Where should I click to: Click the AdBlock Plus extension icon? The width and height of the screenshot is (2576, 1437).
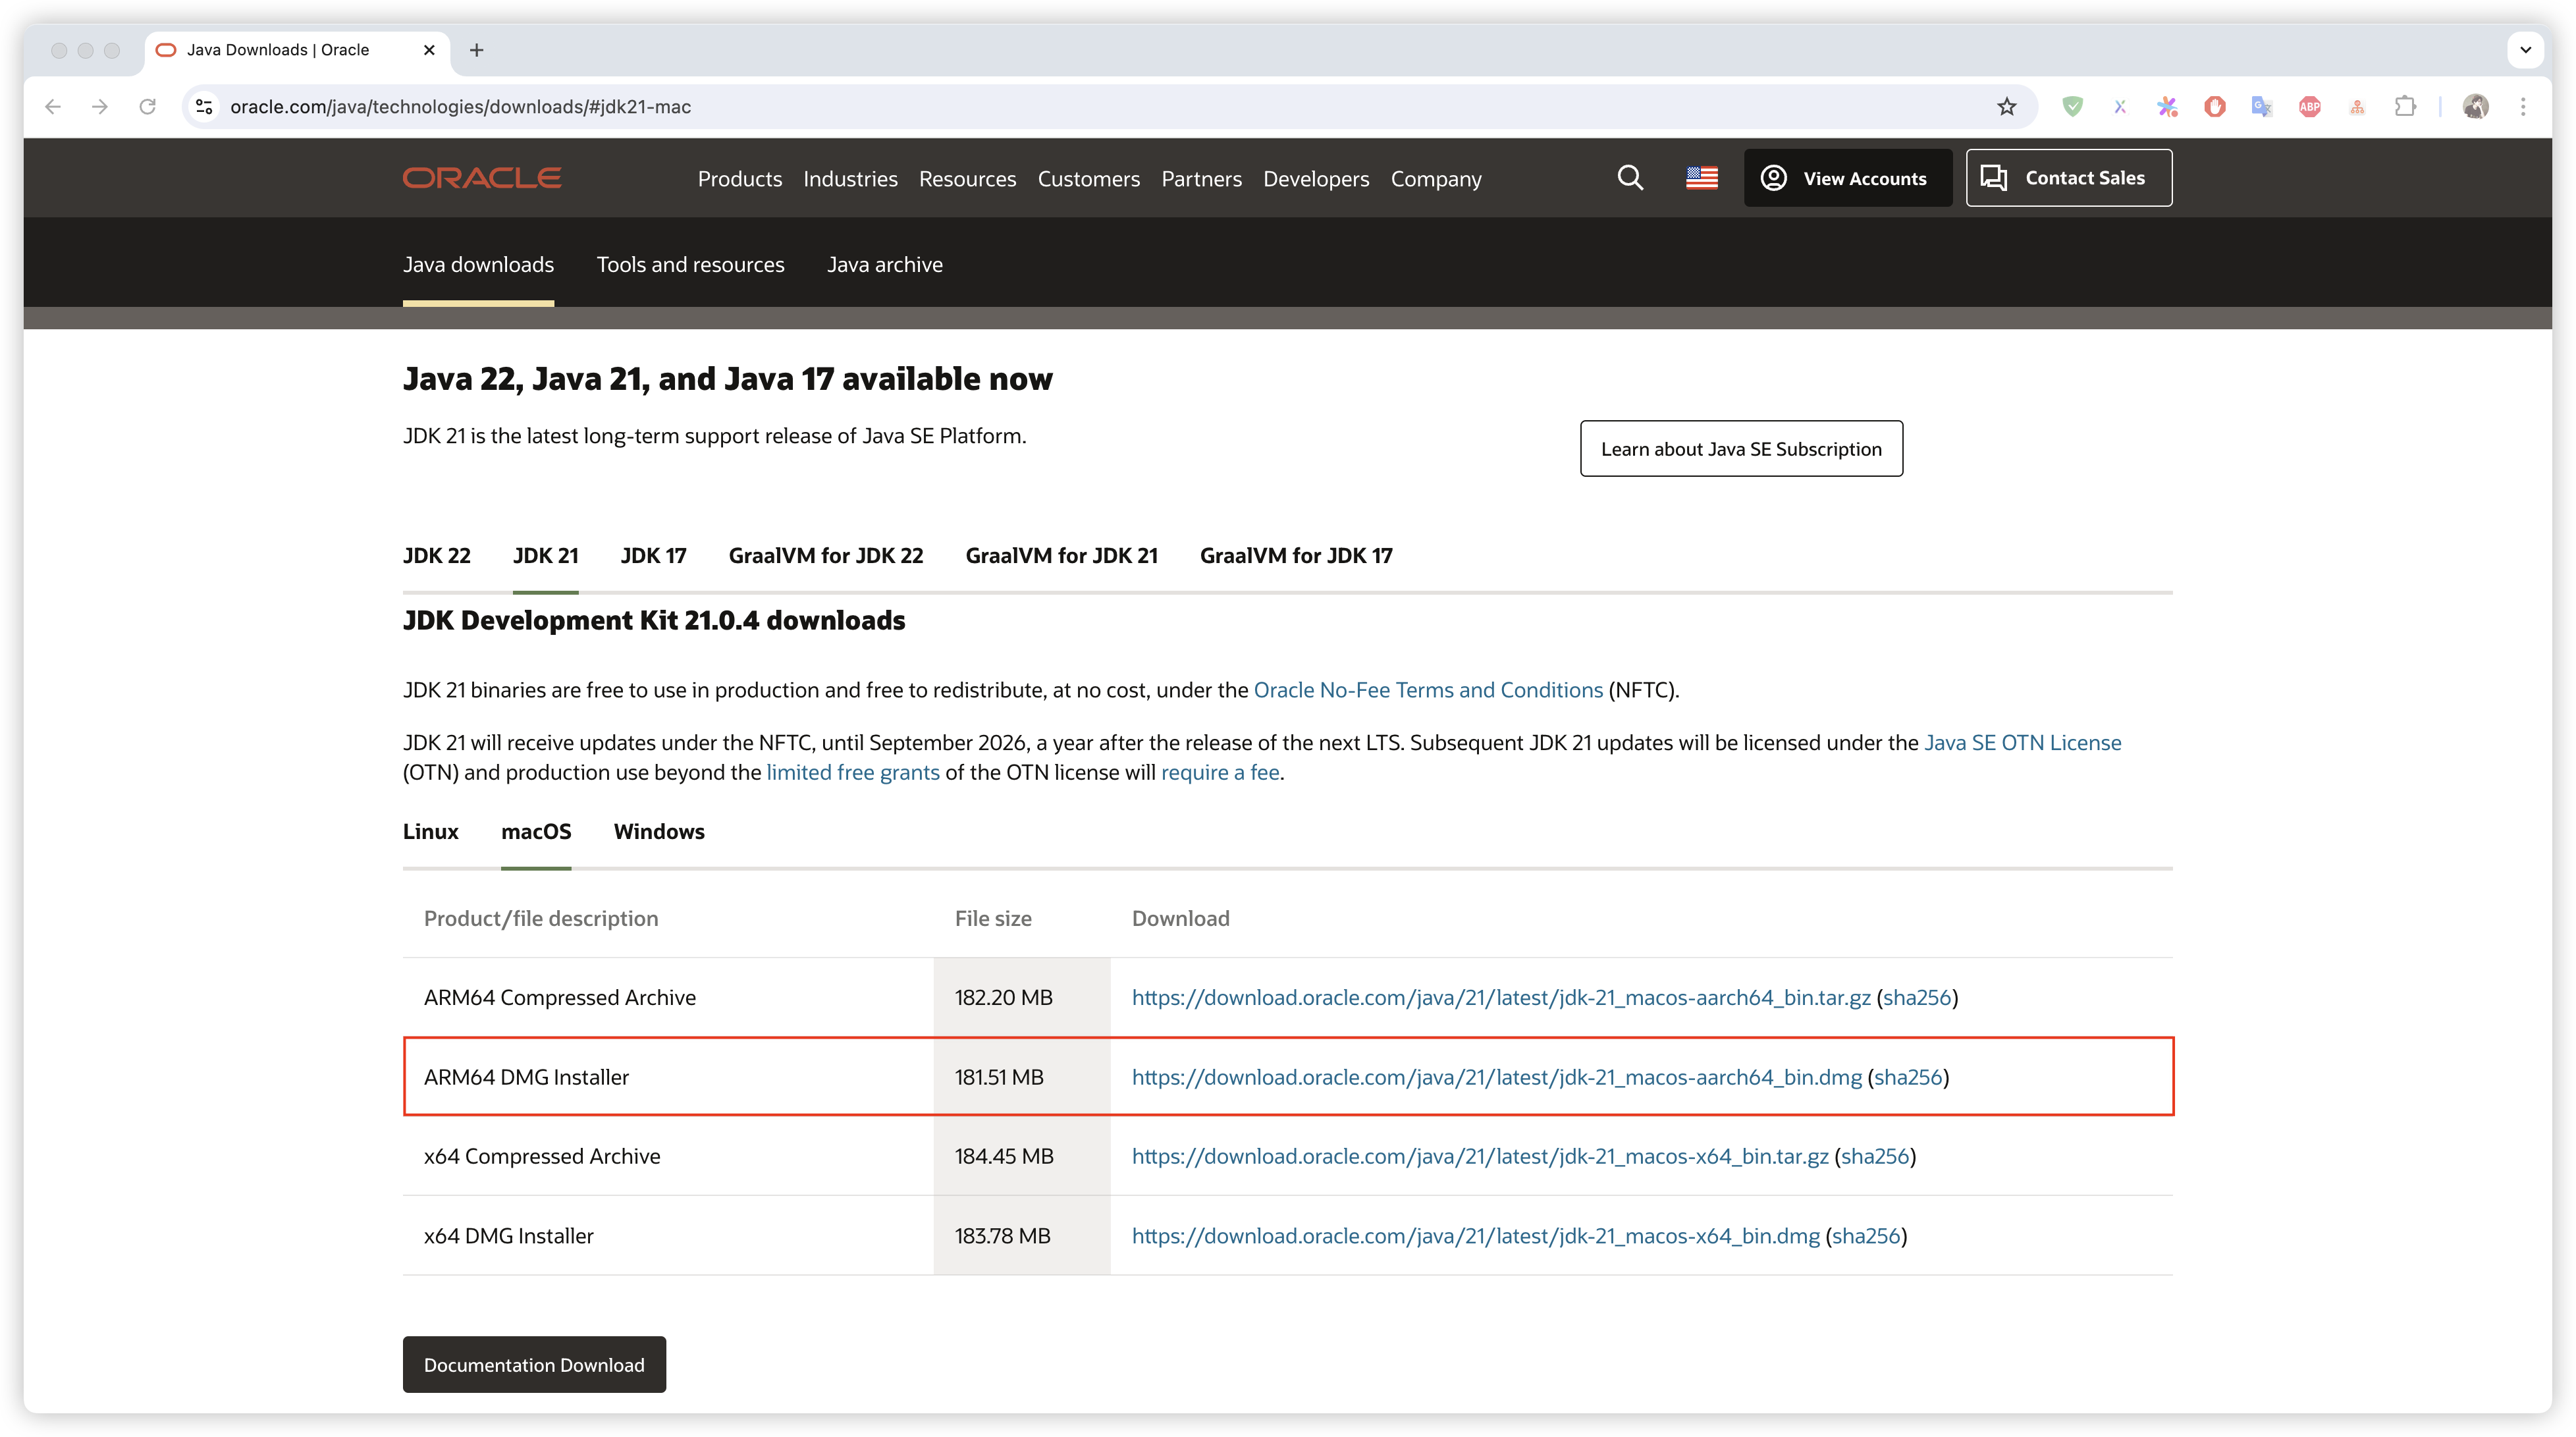click(x=2309, y=107)
